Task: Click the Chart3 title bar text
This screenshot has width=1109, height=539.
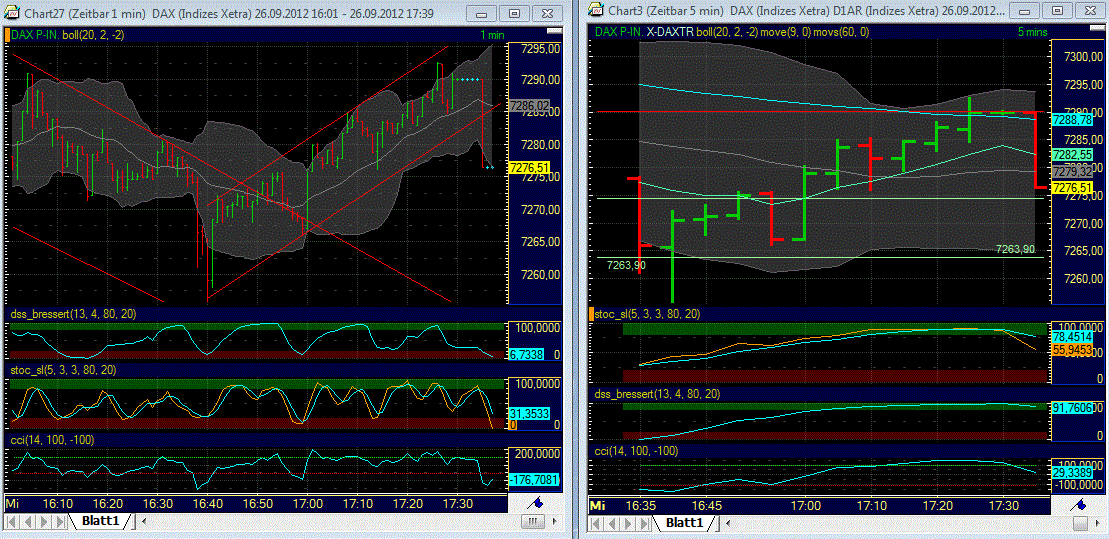Action: point(805,12)
